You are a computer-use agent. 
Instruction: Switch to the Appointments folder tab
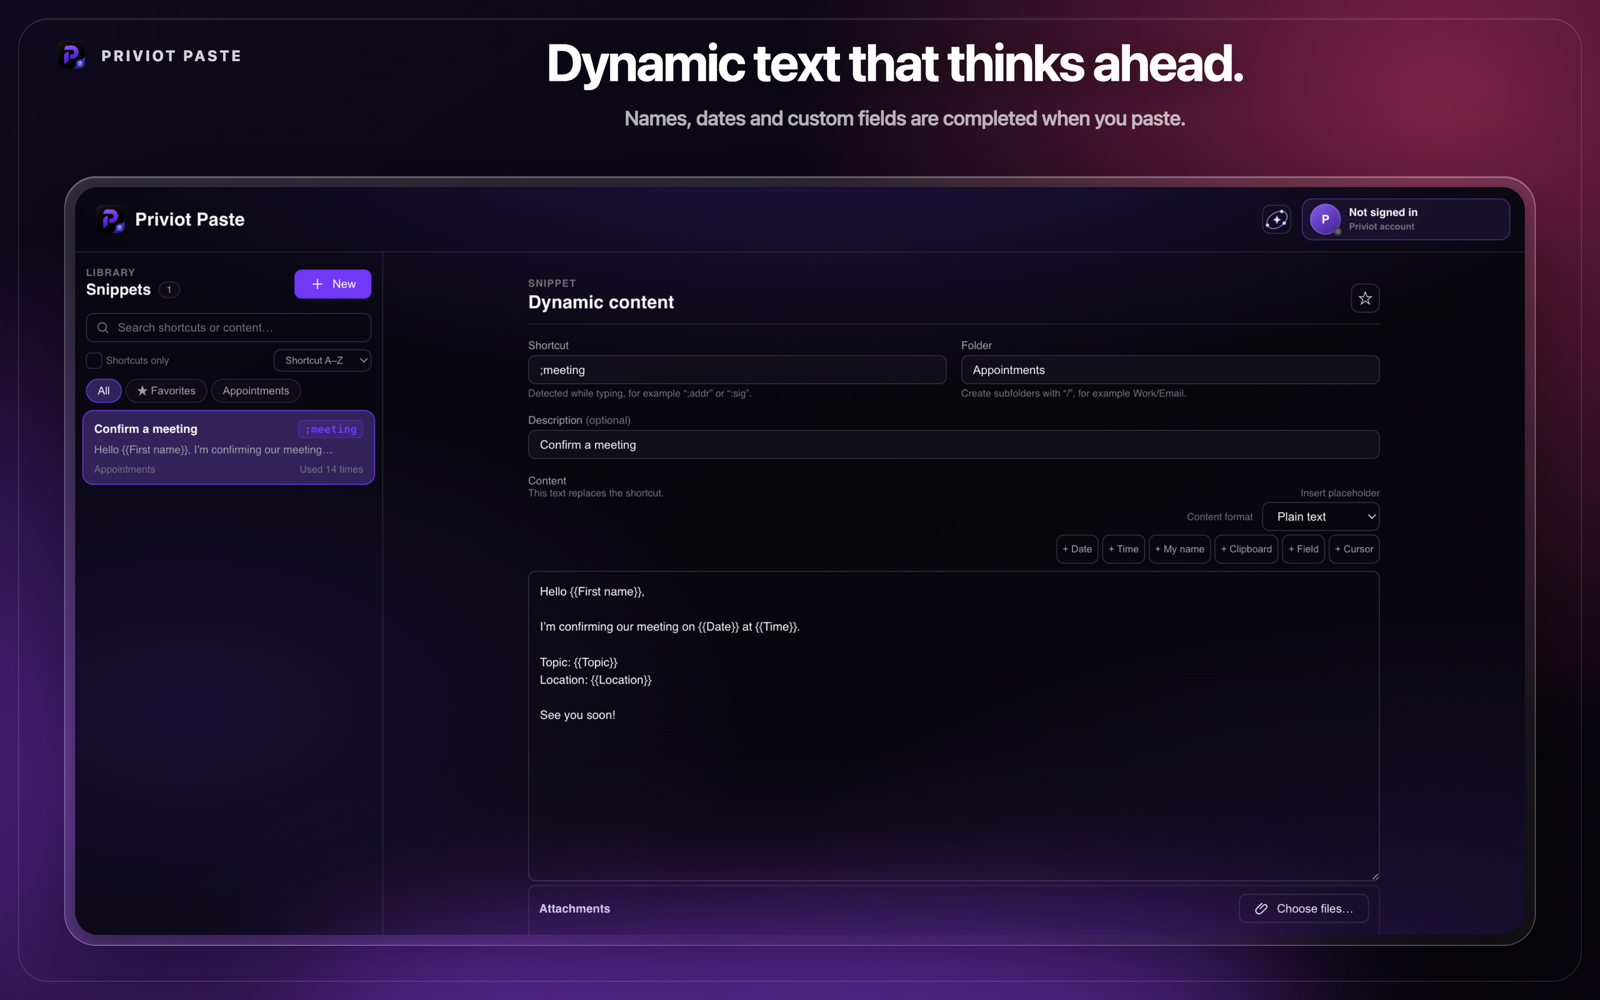click(256, 391)
